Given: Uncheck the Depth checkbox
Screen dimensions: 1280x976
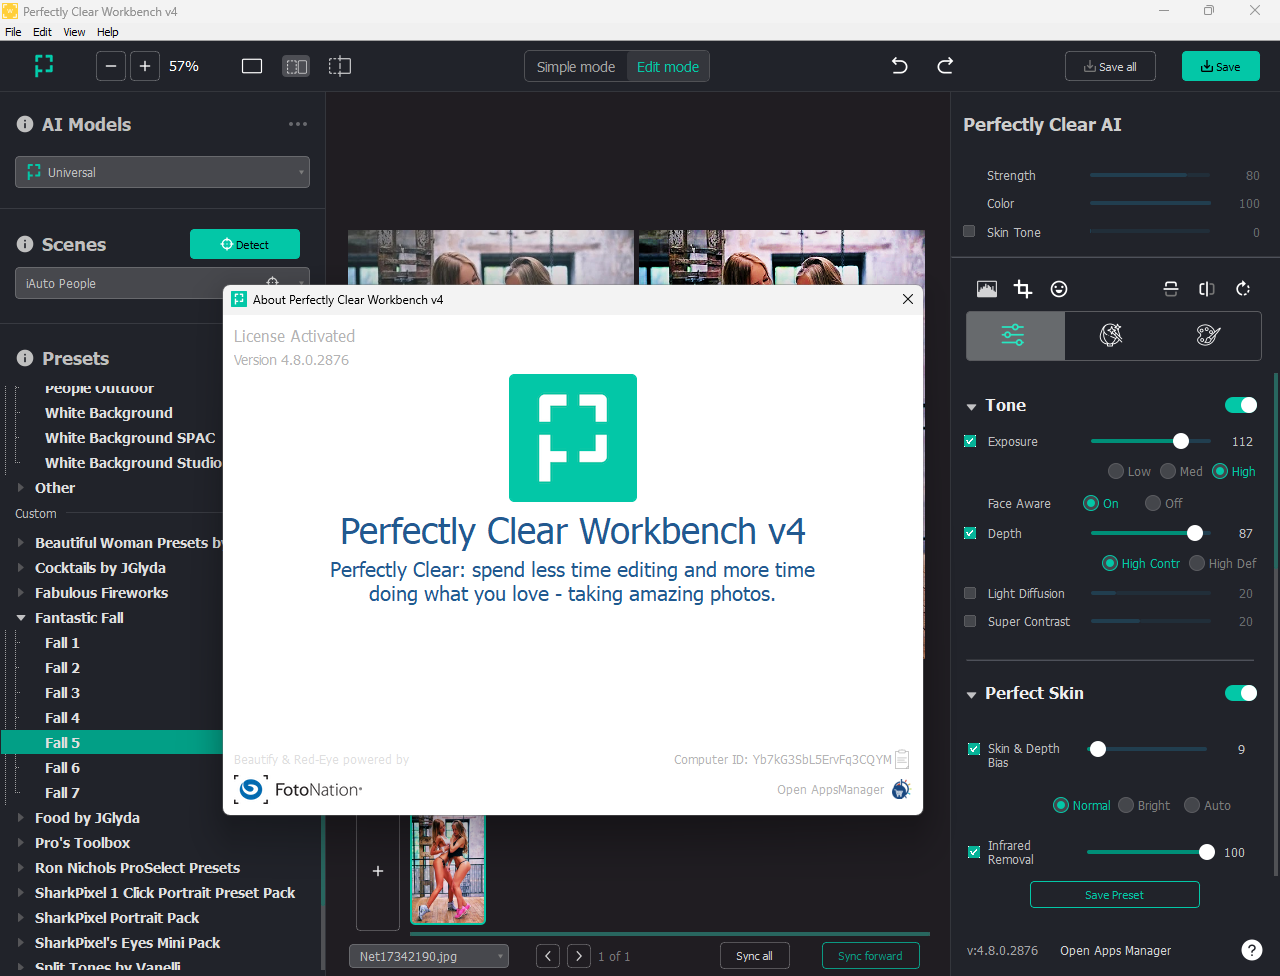Looking at the screenshot, I should point(970,533).
